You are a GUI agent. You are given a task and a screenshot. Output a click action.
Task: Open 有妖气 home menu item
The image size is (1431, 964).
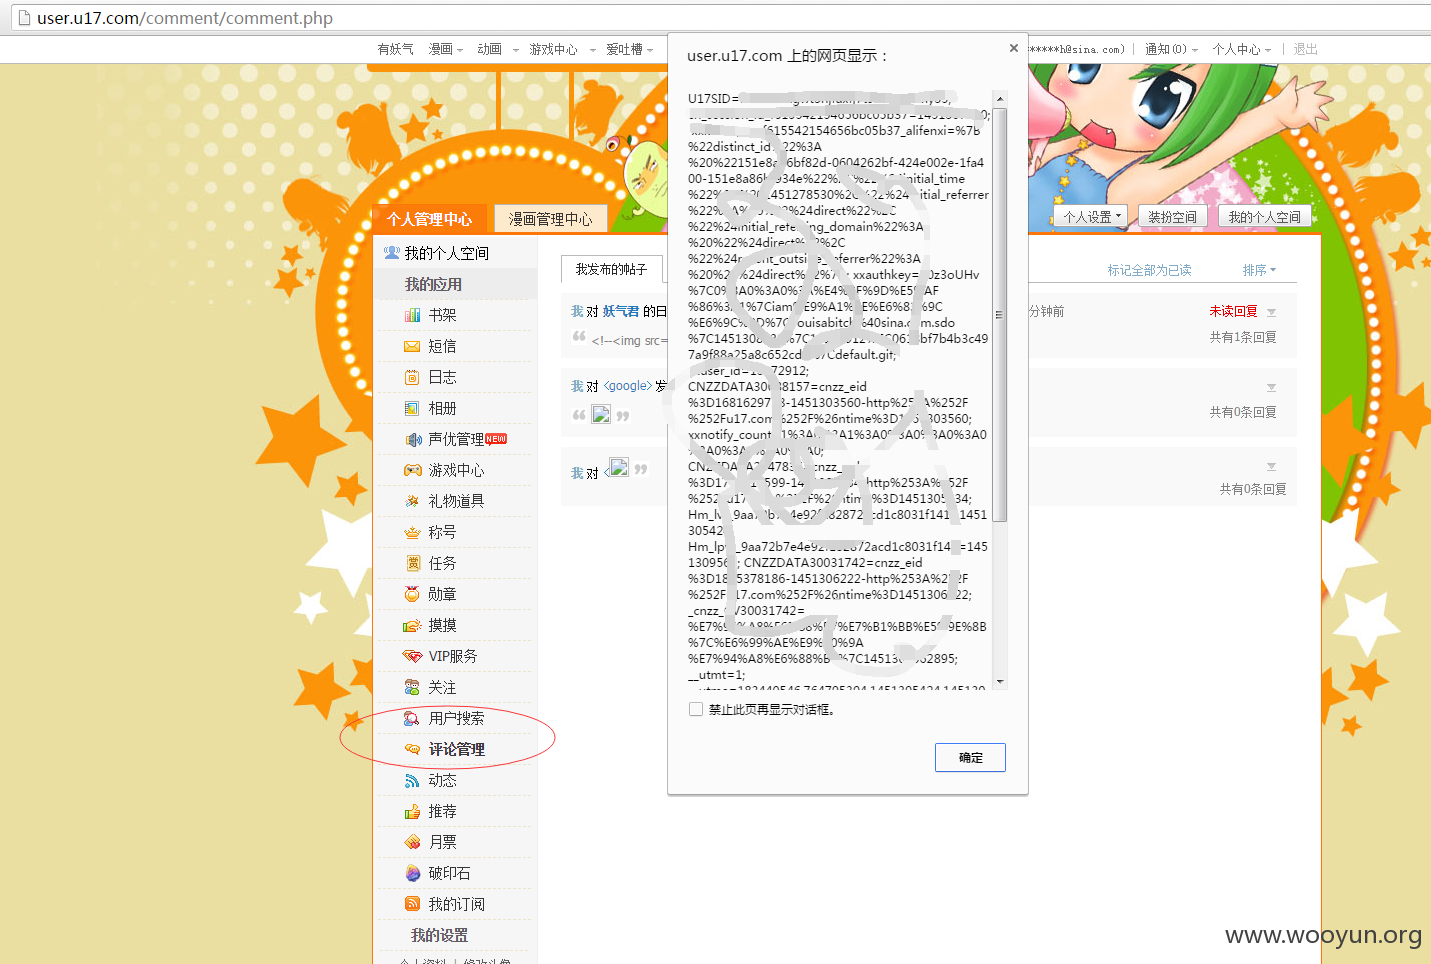(395, 49)
